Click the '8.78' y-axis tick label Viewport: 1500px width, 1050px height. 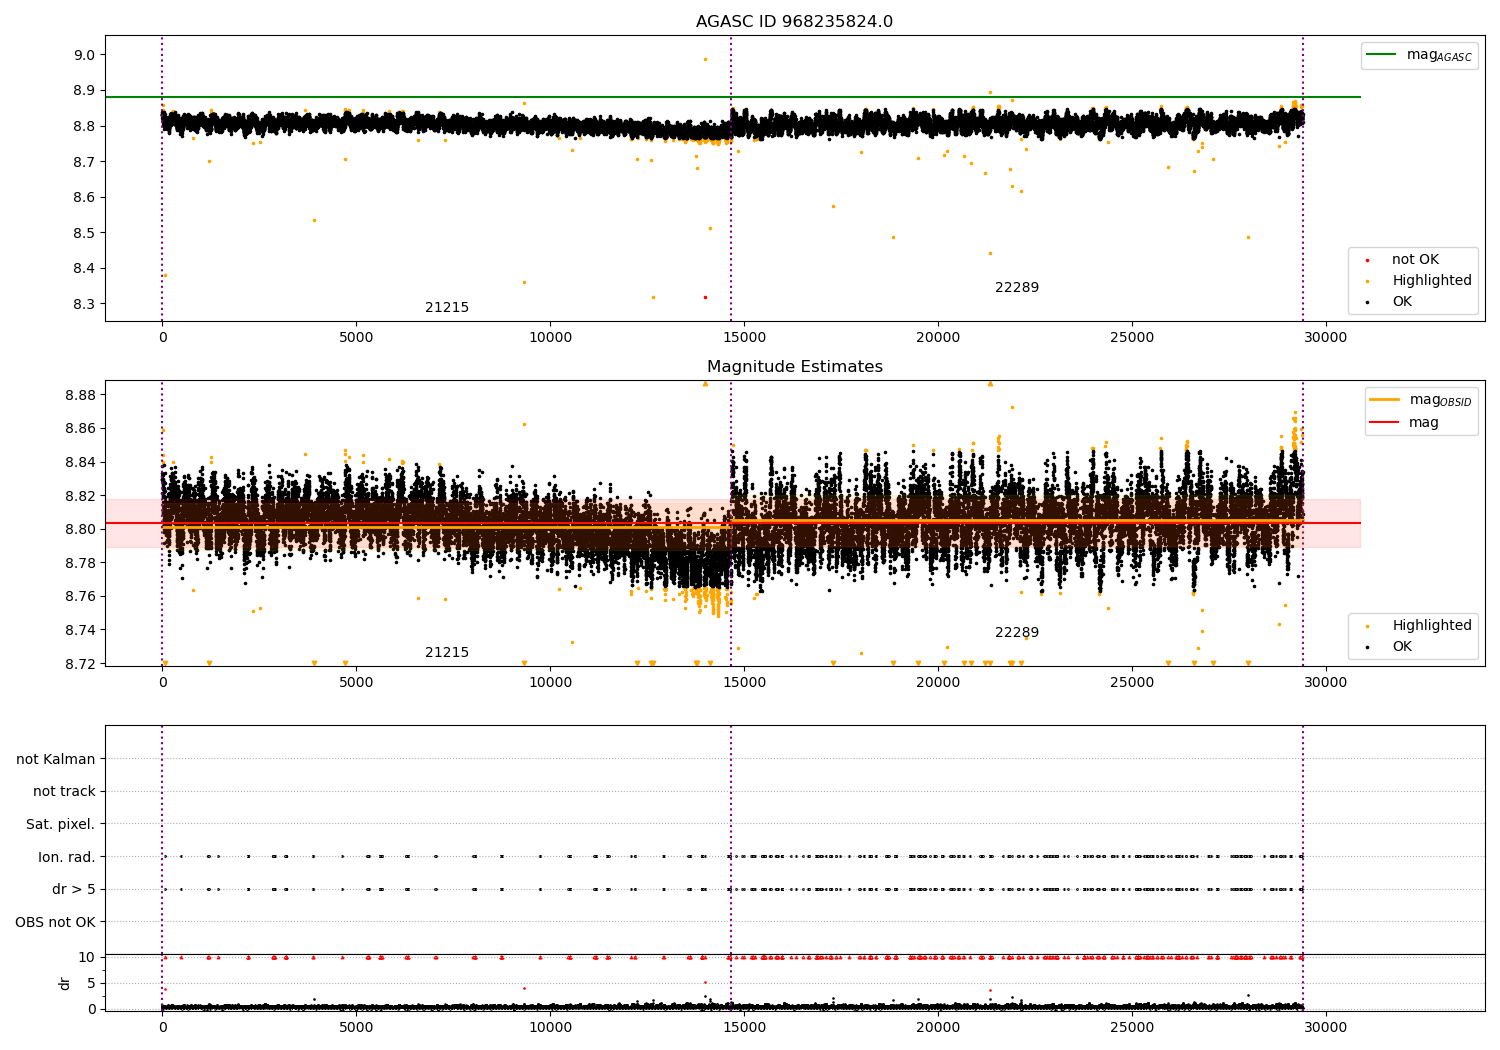click(x=79, y=564)
